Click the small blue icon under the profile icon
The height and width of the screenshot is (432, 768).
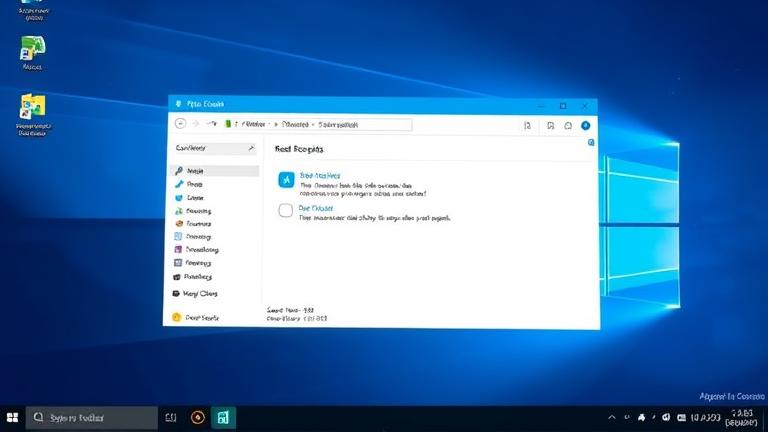(x=591, y=142)
